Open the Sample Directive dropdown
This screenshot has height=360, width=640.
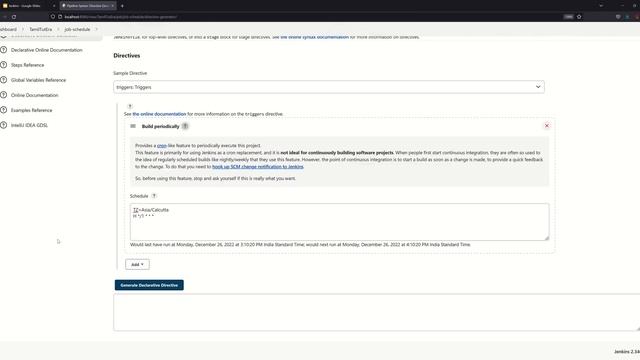point(329,87)
